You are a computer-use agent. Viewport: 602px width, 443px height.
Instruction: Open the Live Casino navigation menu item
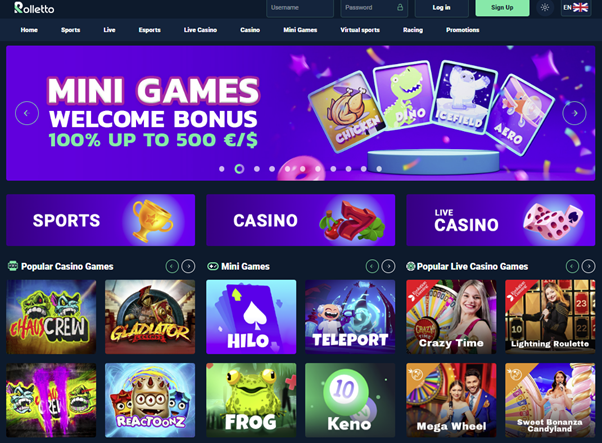[200, 30]
